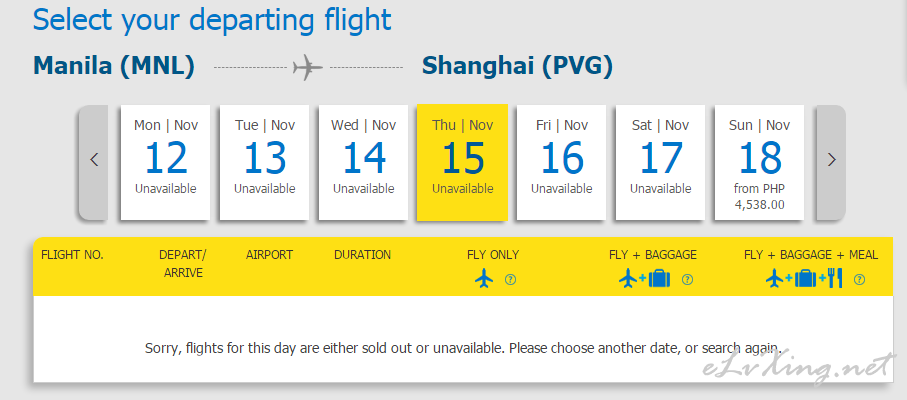Click the next week right arrow
Screen dimensions: 907x400
pyautogui.click(x=831, y=162)
